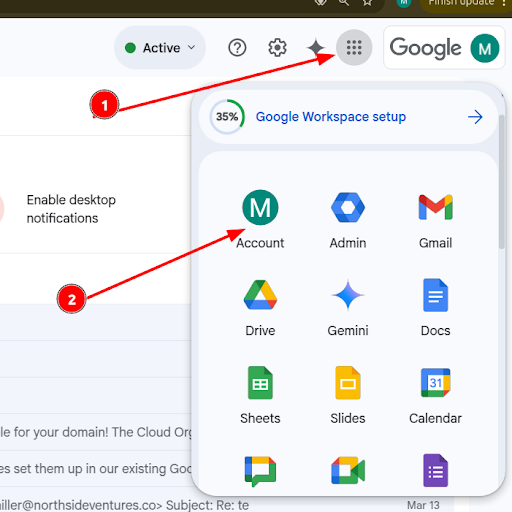Open Google Forms app icon
The image size is (512, 512).
point(435,471)
